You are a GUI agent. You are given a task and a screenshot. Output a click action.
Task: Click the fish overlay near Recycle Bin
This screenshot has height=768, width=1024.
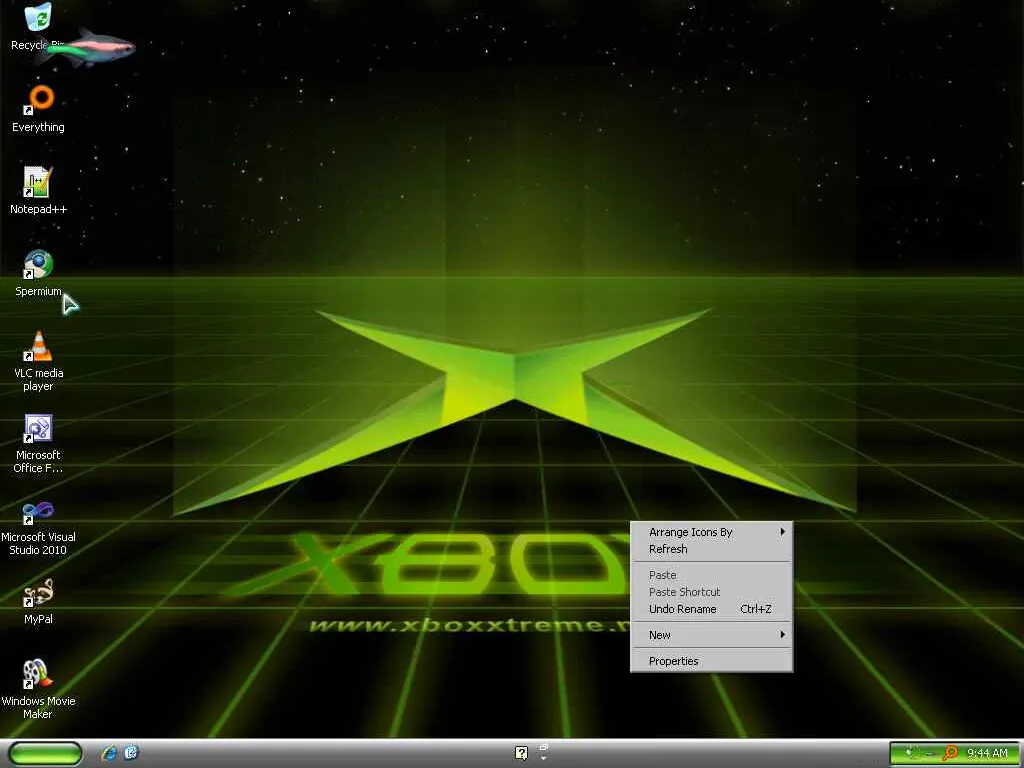point(88,47)
